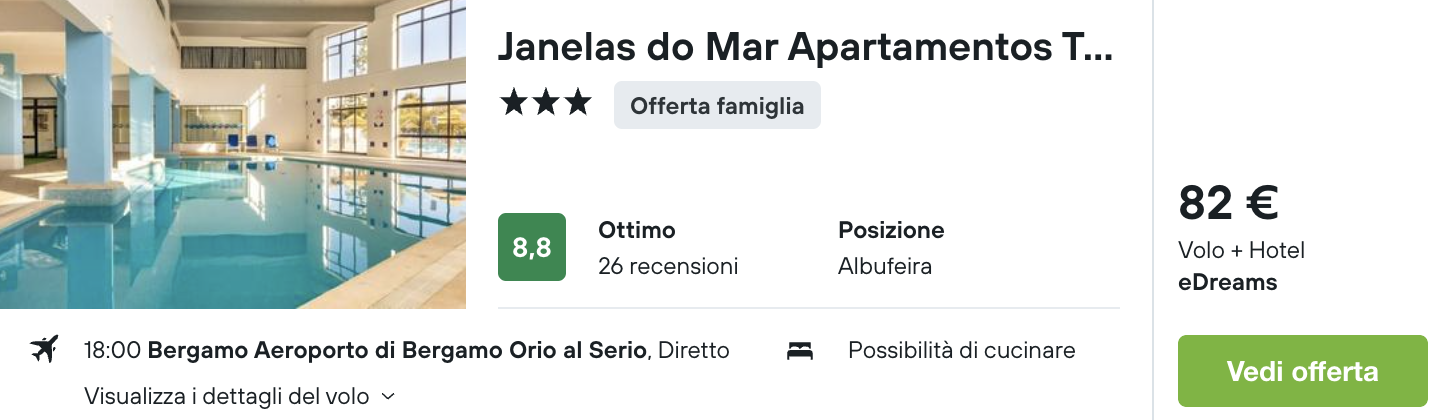
Task: Click Possibilità di cucinare amenity text
Action: 962,350
